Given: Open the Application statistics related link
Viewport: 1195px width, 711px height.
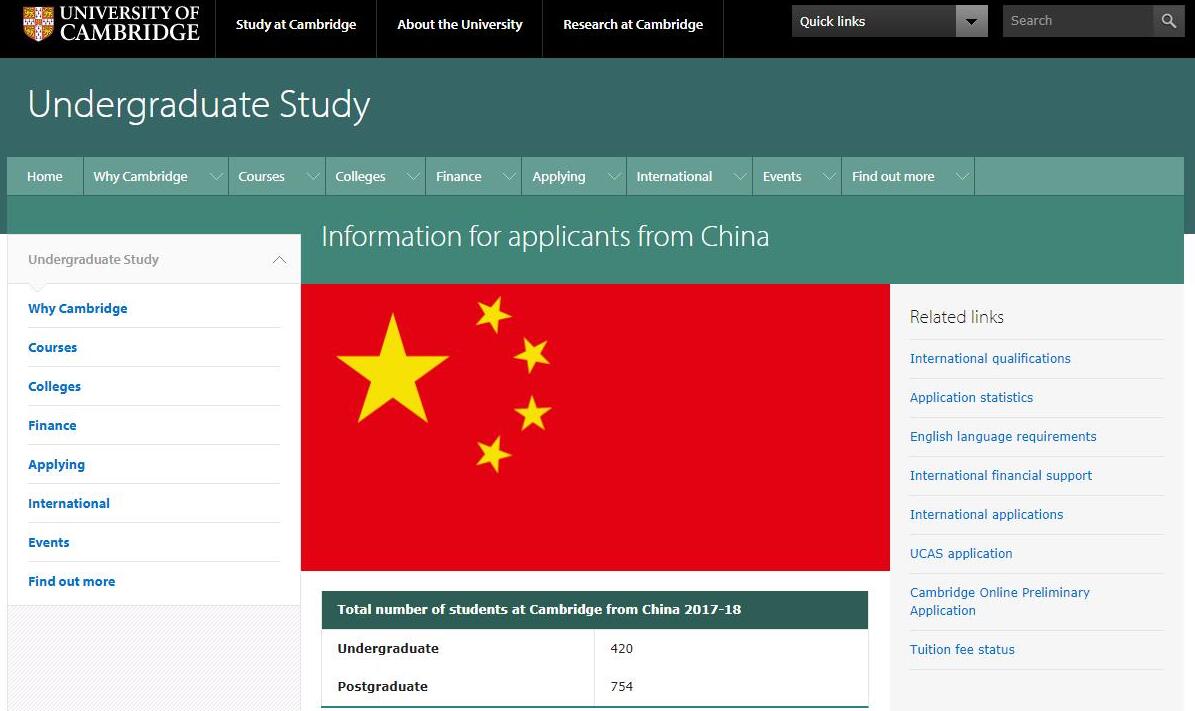Looking at the screenshot, I should tap(971, 397).
